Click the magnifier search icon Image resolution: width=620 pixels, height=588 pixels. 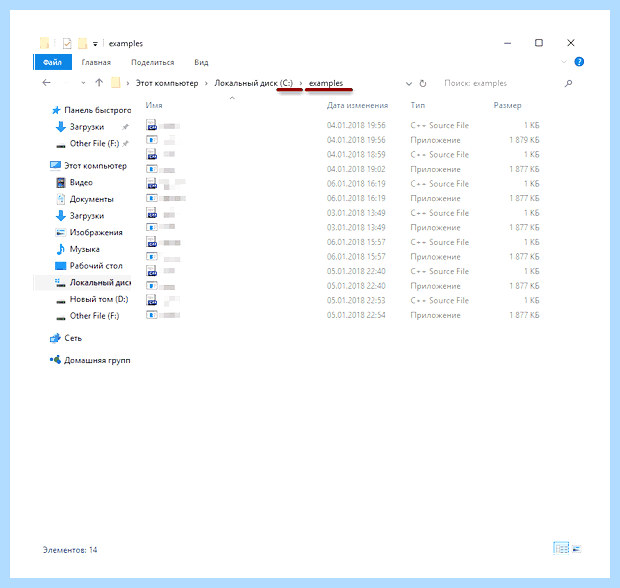tap(568, 83)
